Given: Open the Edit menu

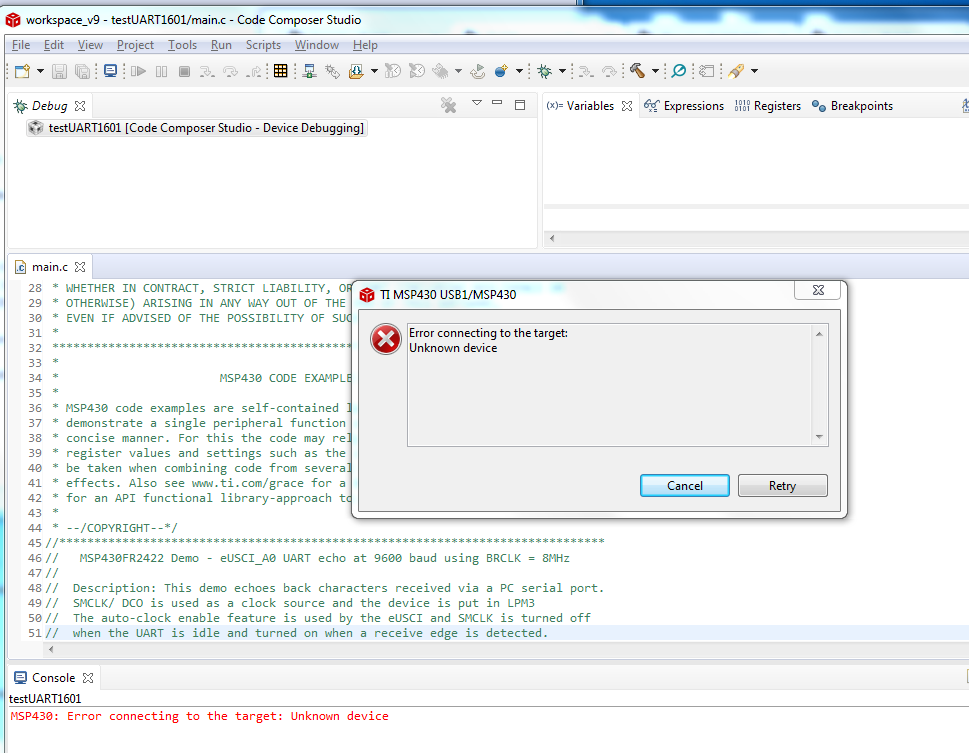Looking at the screenshot, I should pos(53,45).
